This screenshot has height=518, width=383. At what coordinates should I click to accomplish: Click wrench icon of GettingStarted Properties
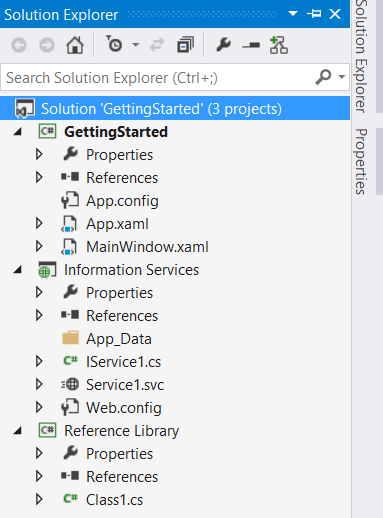(70, 154)
